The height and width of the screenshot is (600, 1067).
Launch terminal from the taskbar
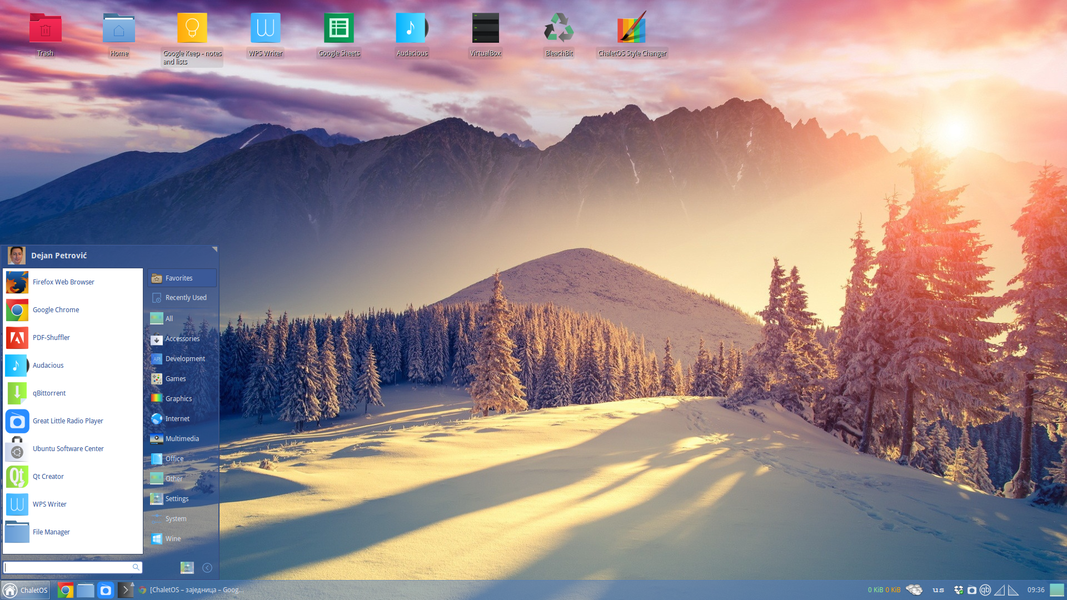126,590
